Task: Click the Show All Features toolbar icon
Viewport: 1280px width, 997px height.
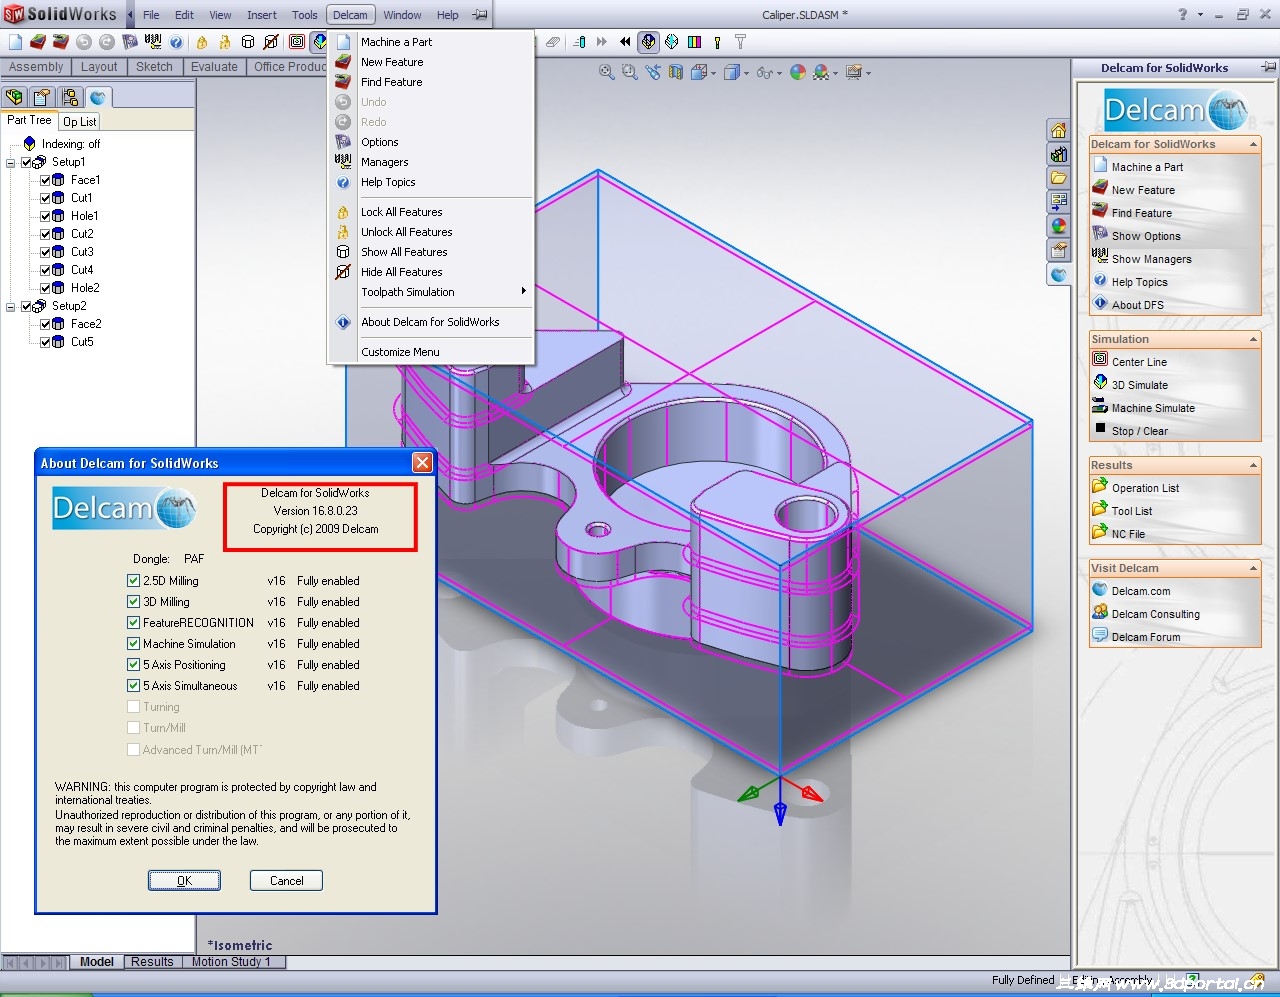Action: click(x=248, y=42)
